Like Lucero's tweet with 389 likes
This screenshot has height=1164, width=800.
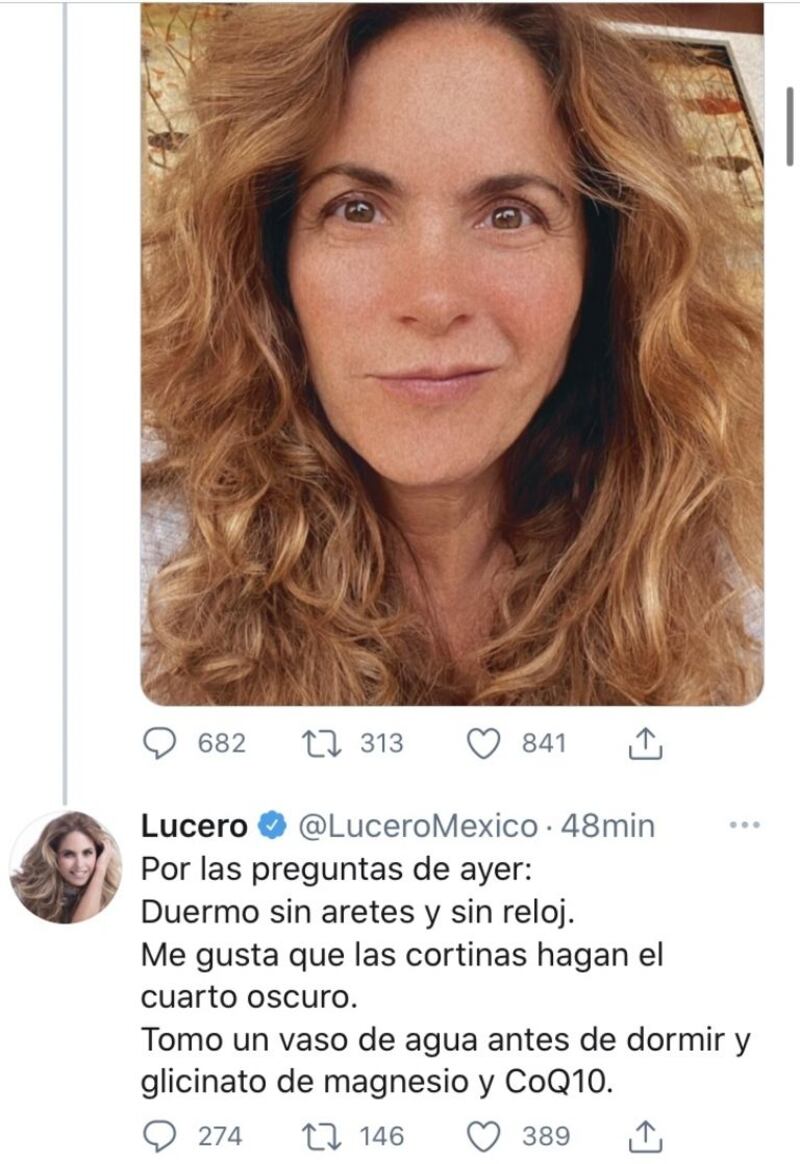pos(485,1136)
